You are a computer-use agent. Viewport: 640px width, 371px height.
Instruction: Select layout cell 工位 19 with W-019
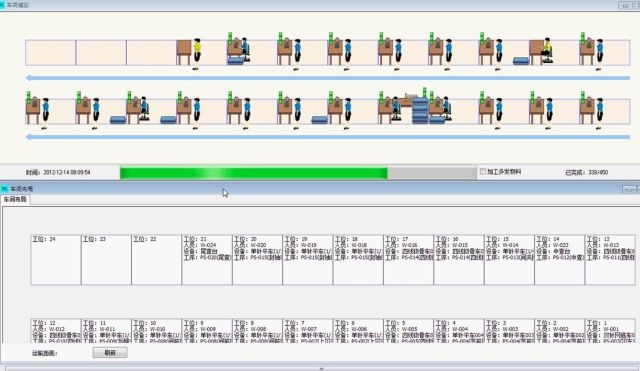coord(308,260)
